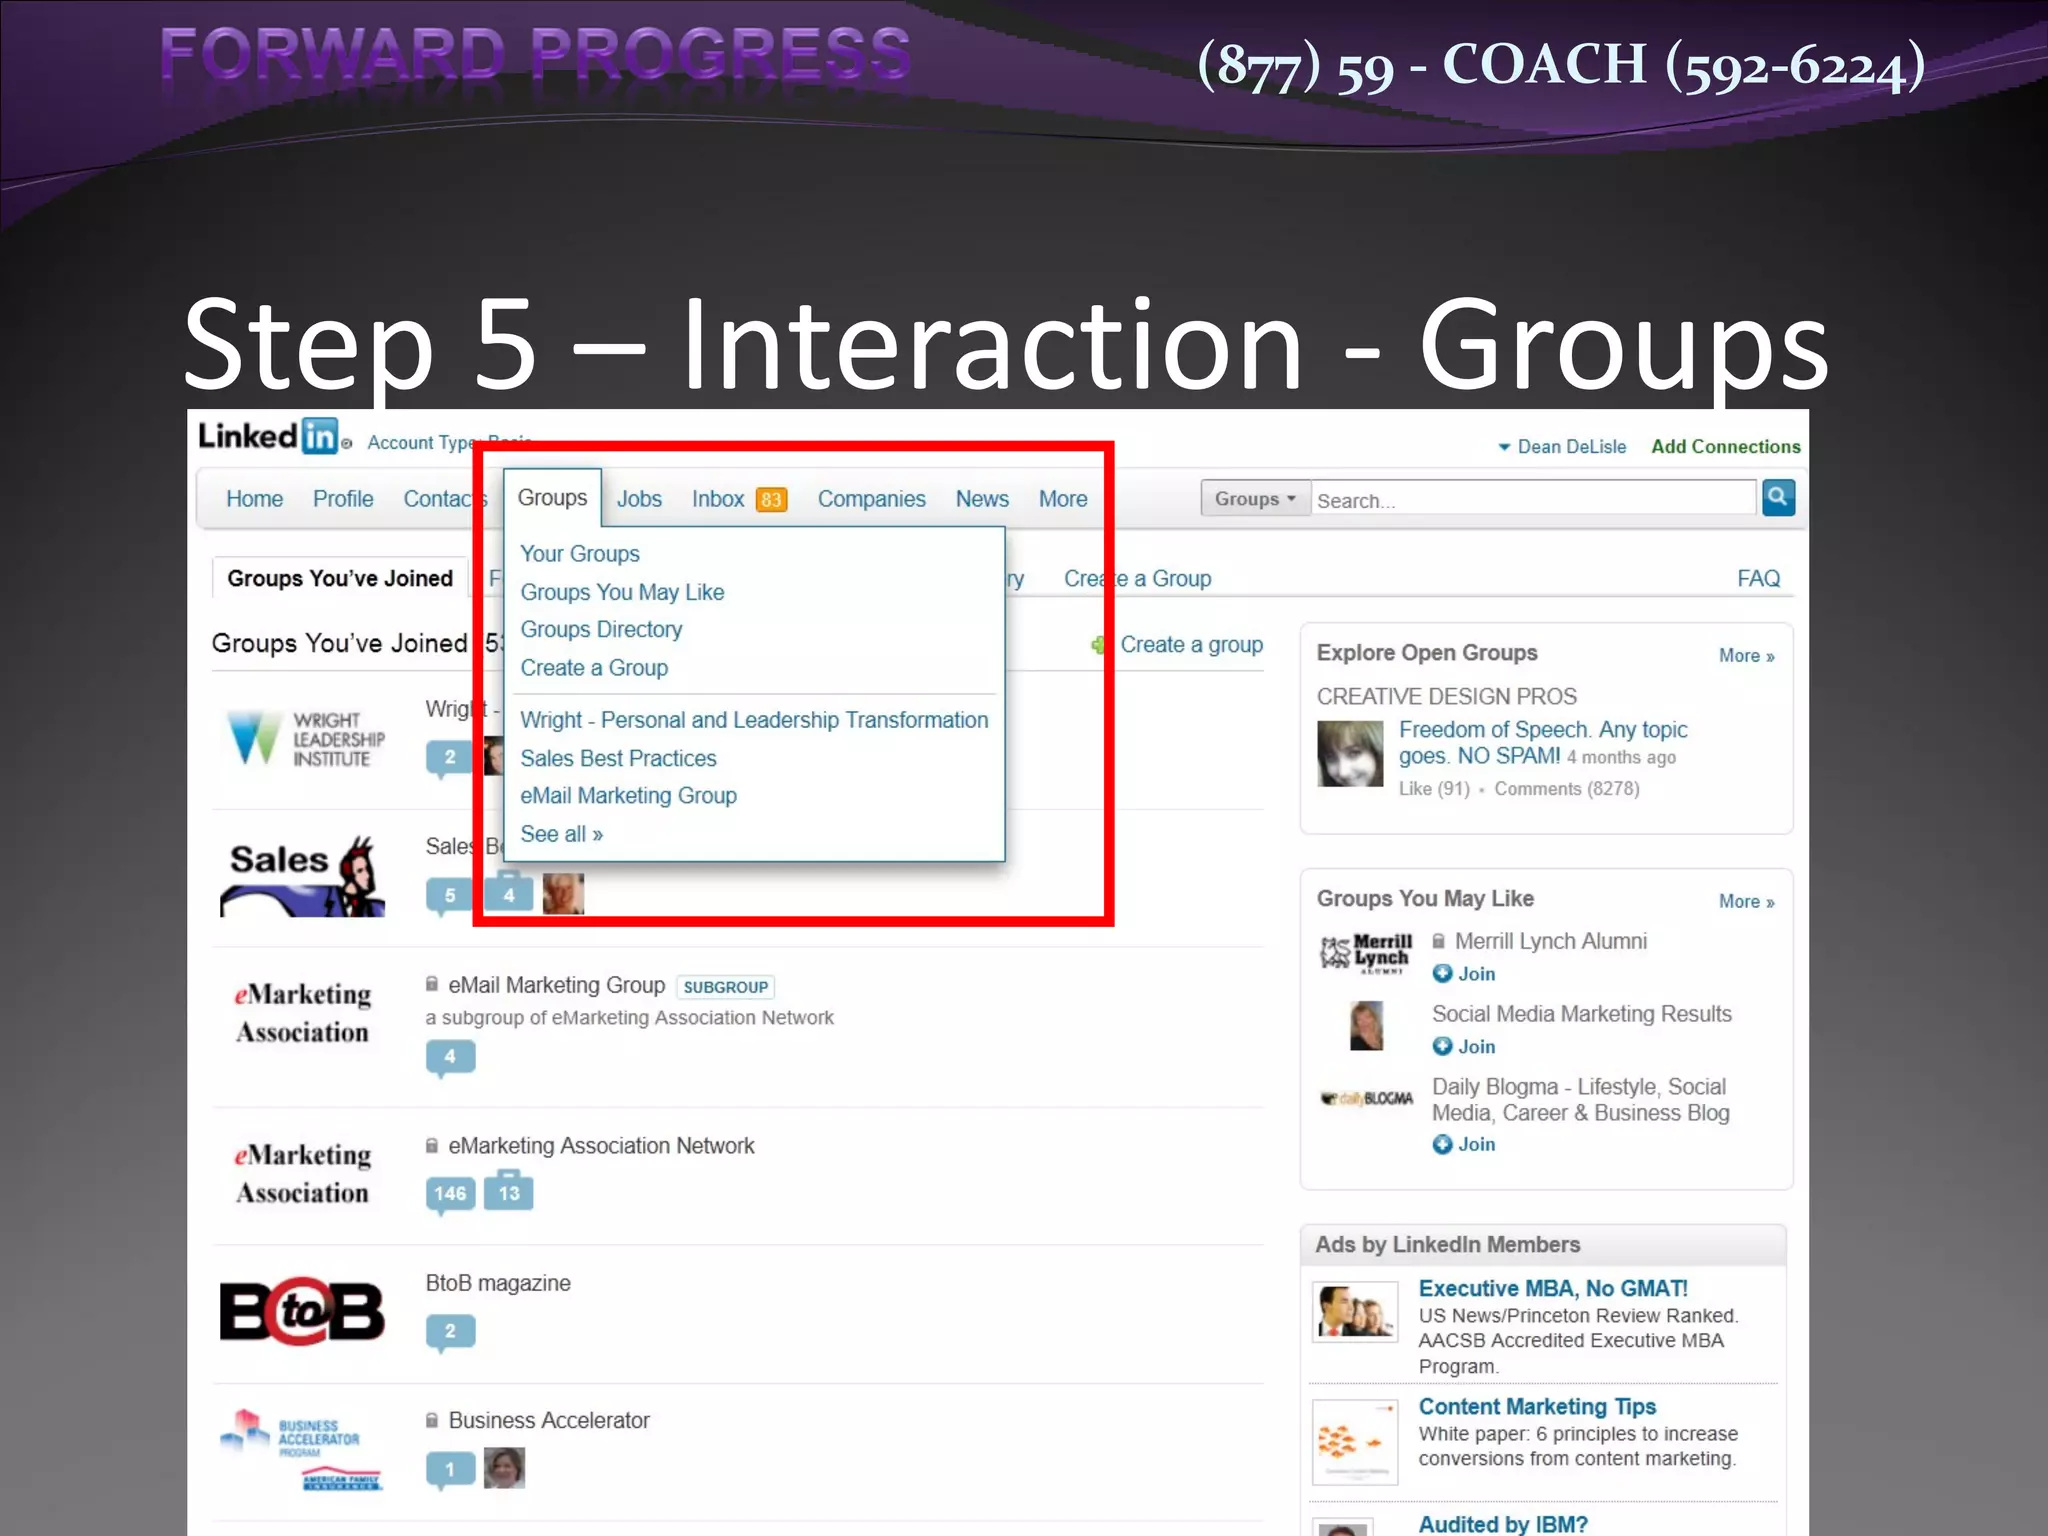This screenshot has height=1536, width=2048.
Task: Click the discussion bubble showing 5 in Sales row
Action: pyautogui.click(x=450, y=896)
